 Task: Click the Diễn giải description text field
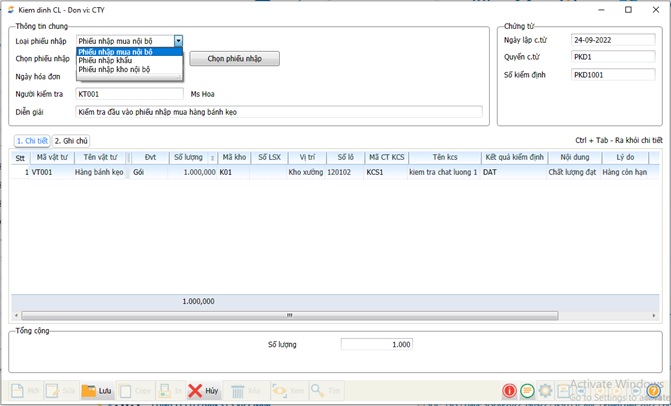(x=279, y=112)
